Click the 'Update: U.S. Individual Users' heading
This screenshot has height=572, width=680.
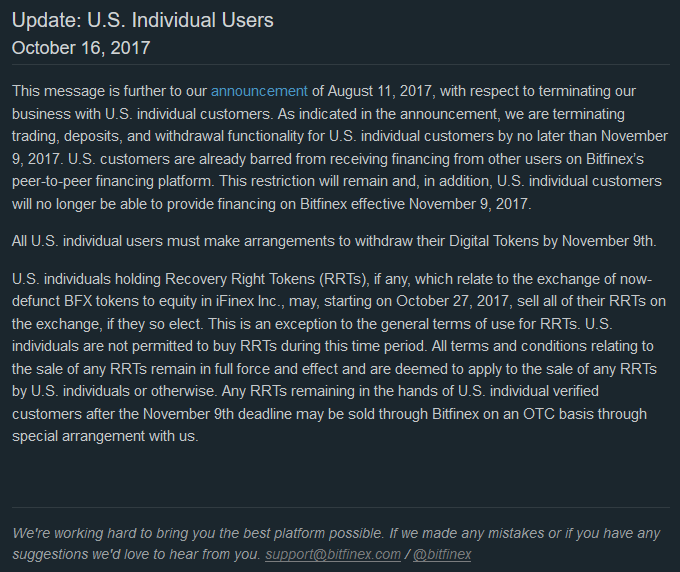click(x=143, y=20)
